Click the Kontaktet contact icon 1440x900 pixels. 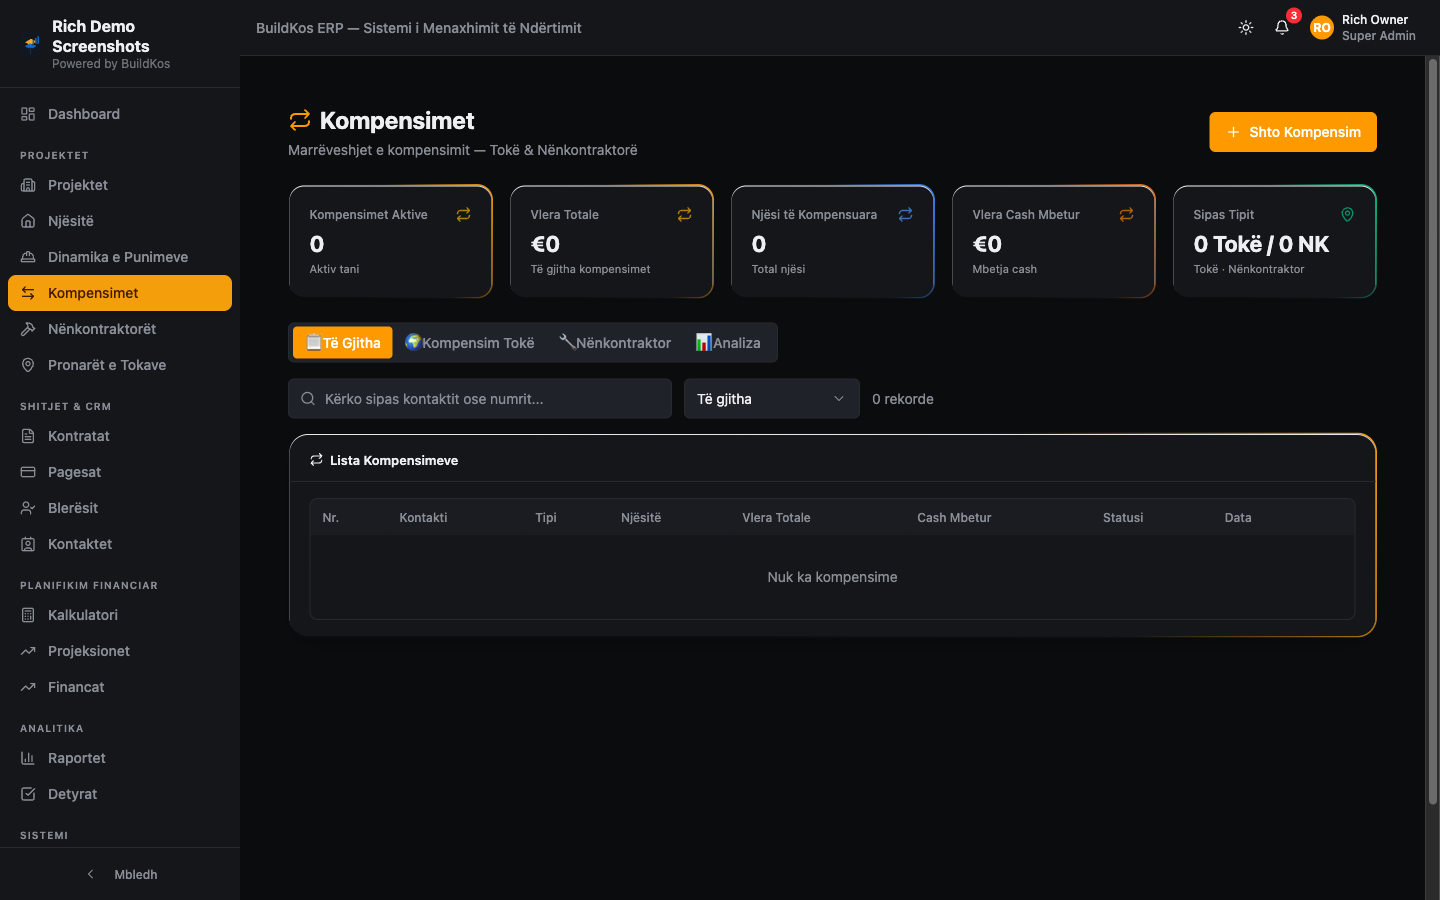pyautogui.click(x=28, y=544)
